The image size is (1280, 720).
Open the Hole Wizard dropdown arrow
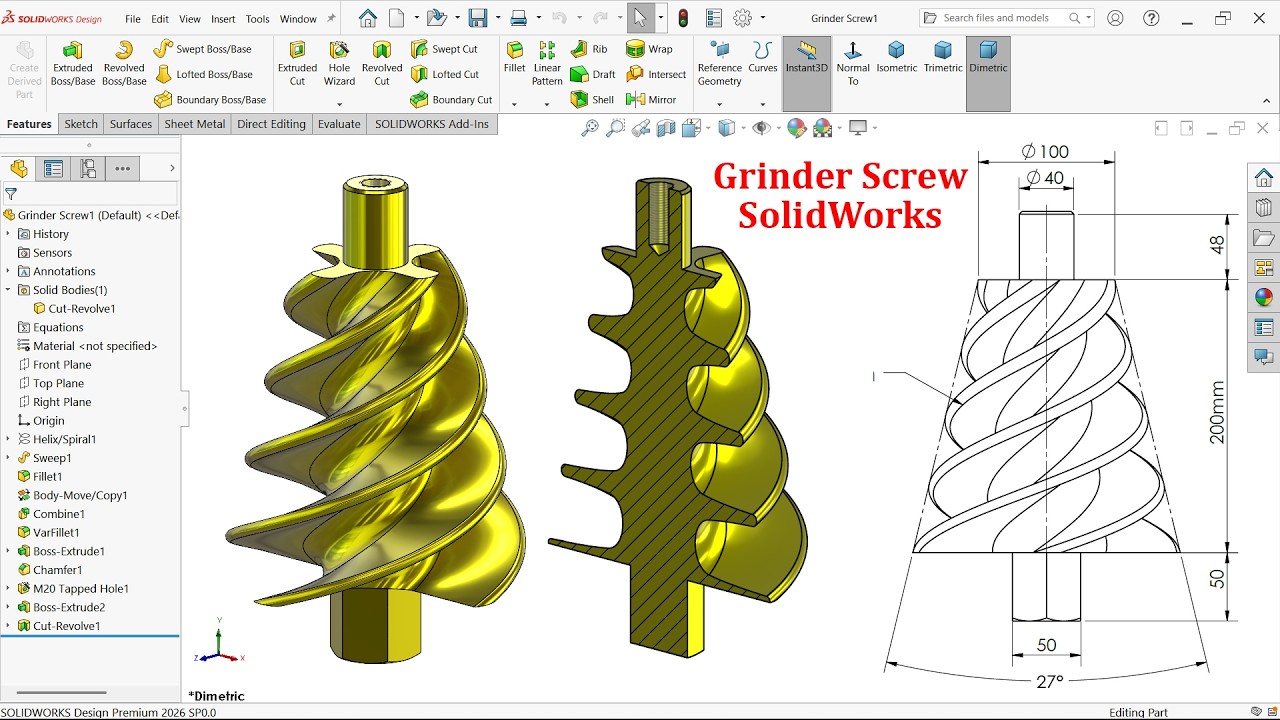(x=339, y=104)
